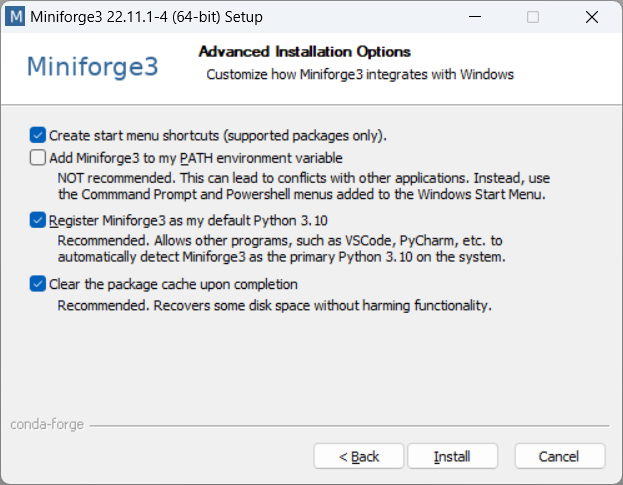This screenshot has height=485, width=623.
Task: Click the conda-forge branding text
Action: pyautogui.click(x=47, y=424)
